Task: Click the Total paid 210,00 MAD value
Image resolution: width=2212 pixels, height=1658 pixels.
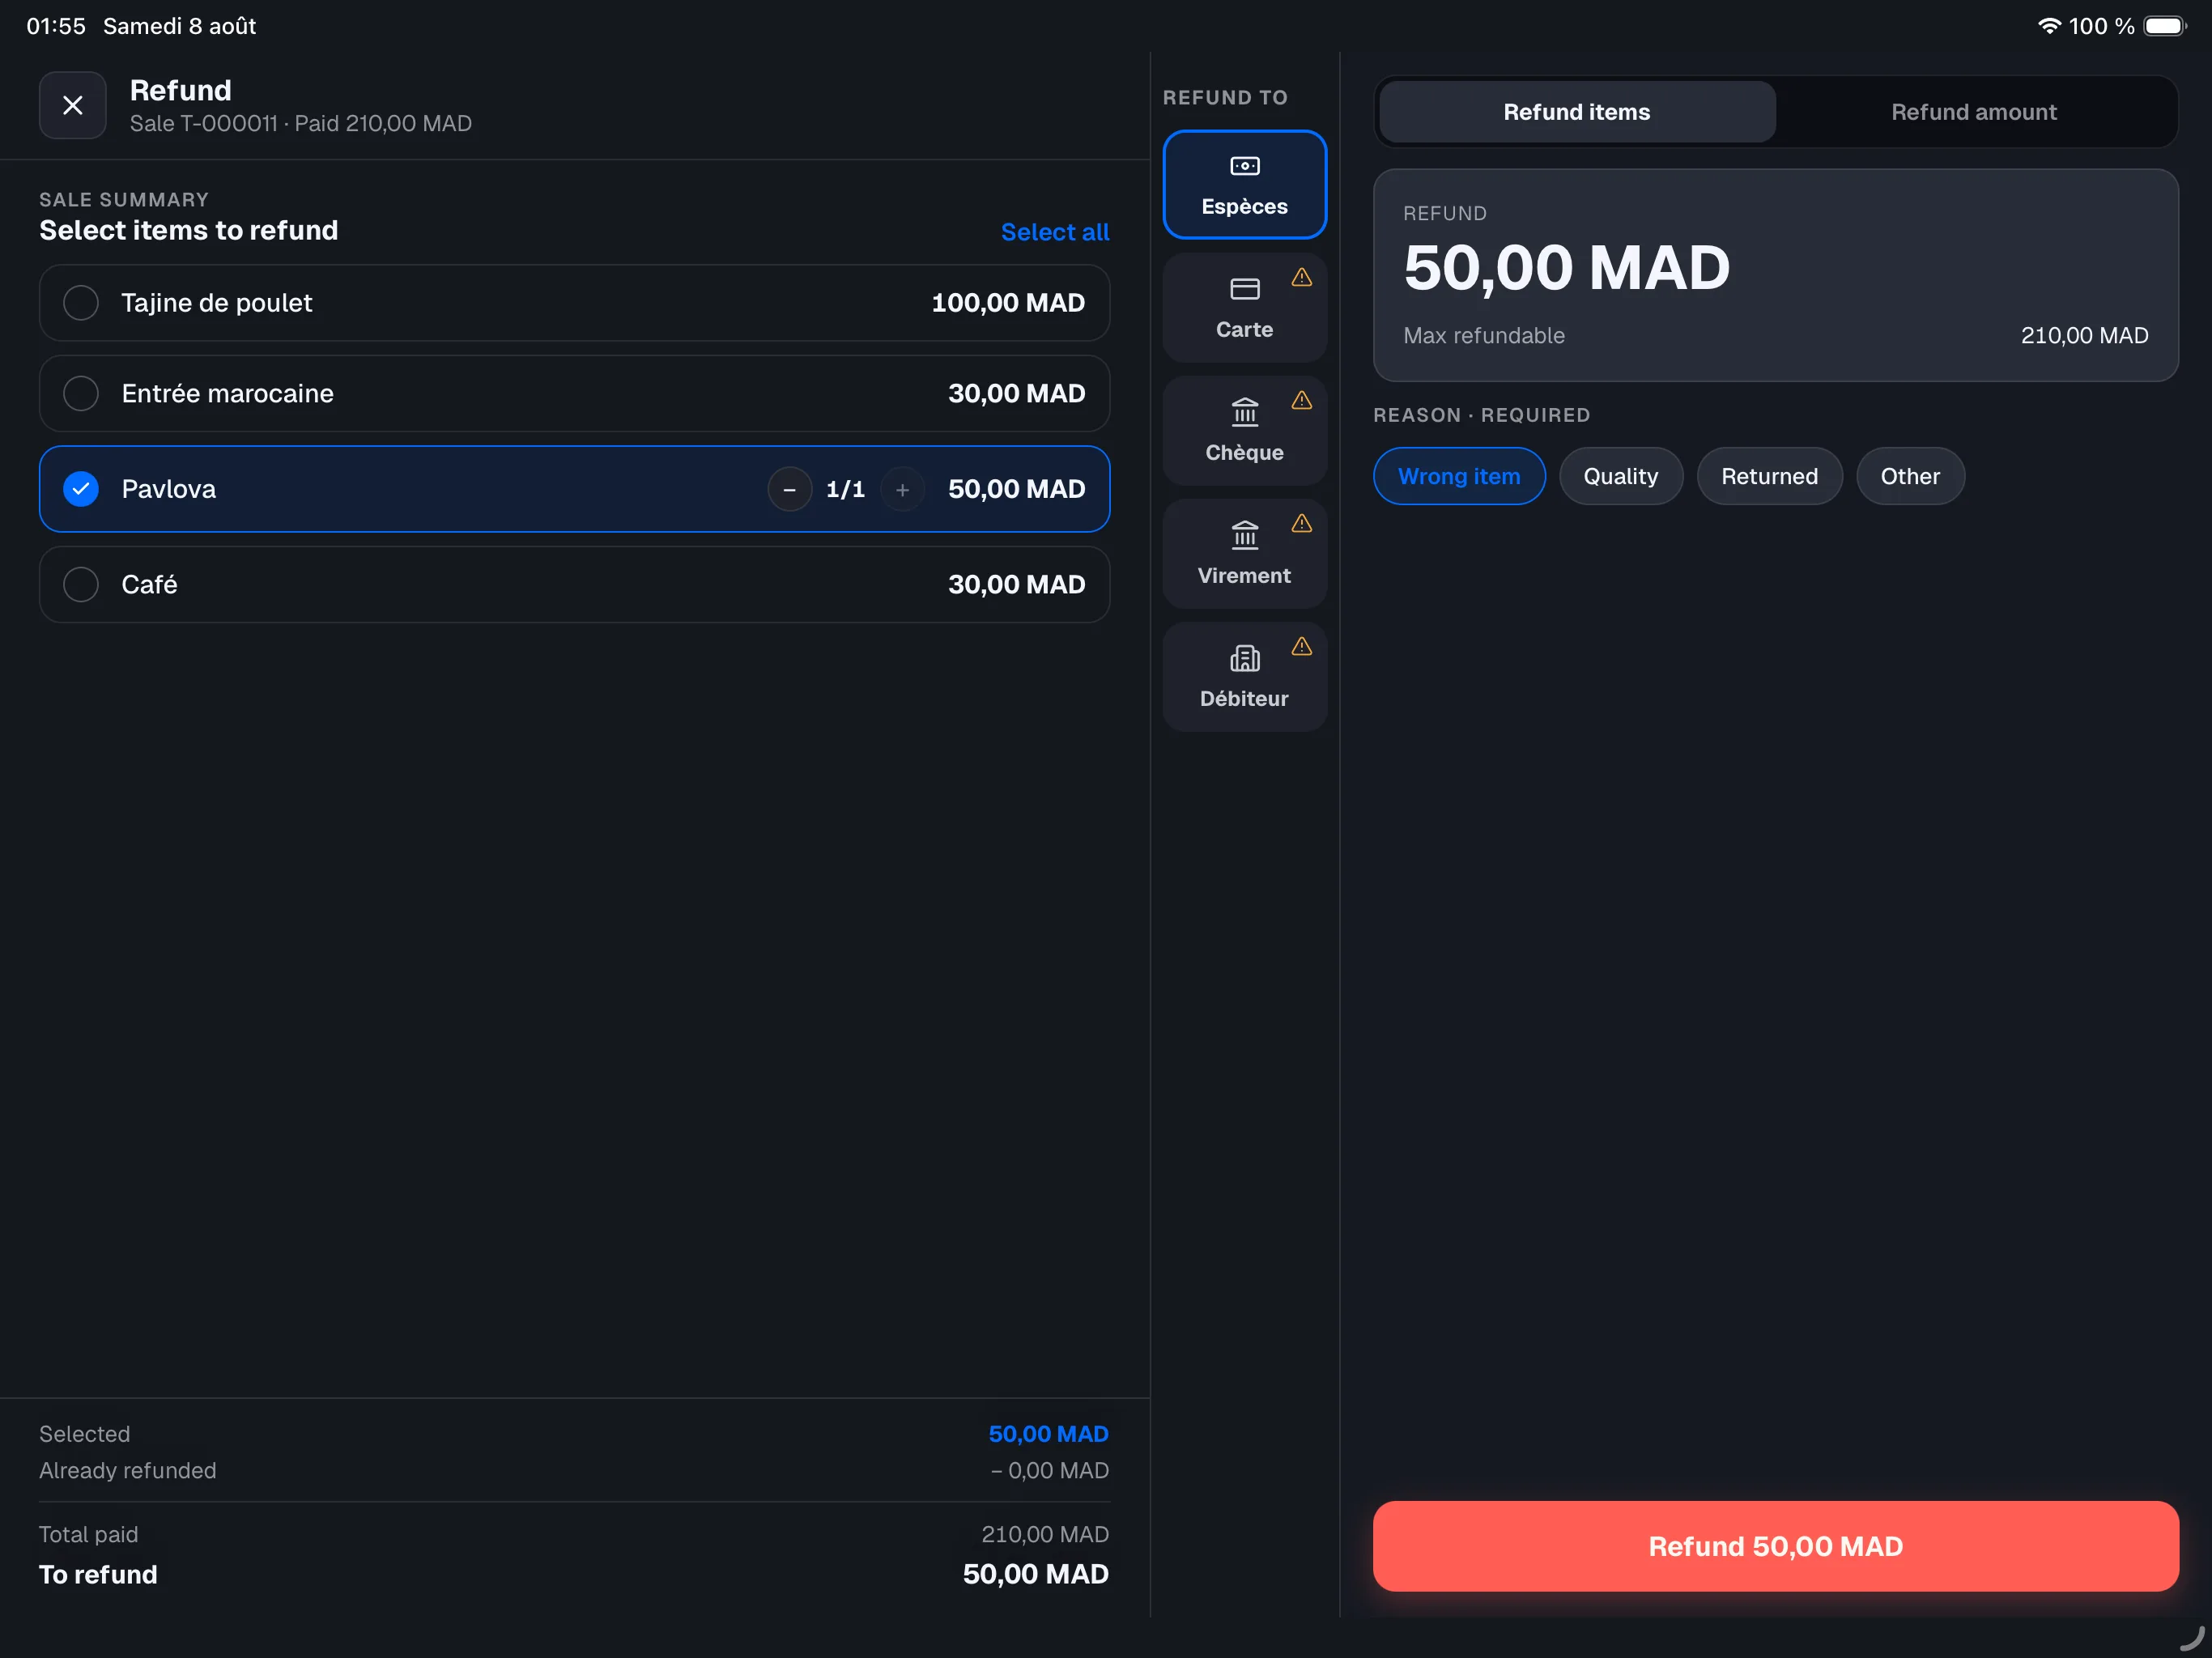Action: (1044, 1534)
